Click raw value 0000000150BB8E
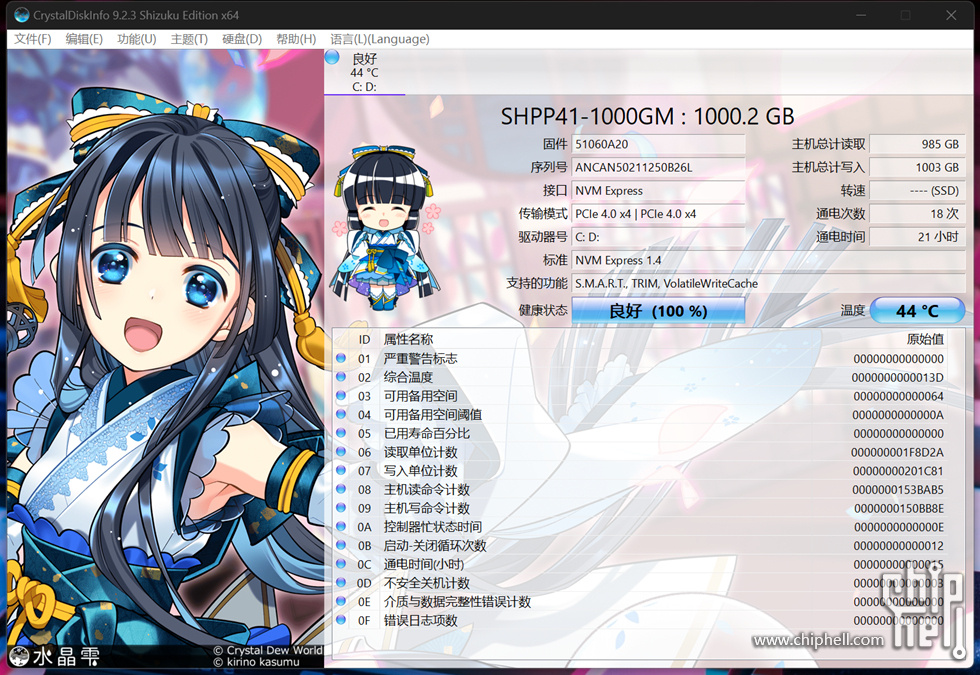This screenshot has height=675, width=980. pyautogui.click(x=899, y=509)
